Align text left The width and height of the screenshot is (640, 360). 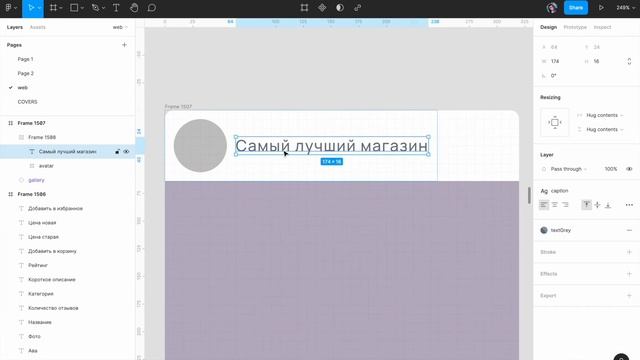(544, 205)
